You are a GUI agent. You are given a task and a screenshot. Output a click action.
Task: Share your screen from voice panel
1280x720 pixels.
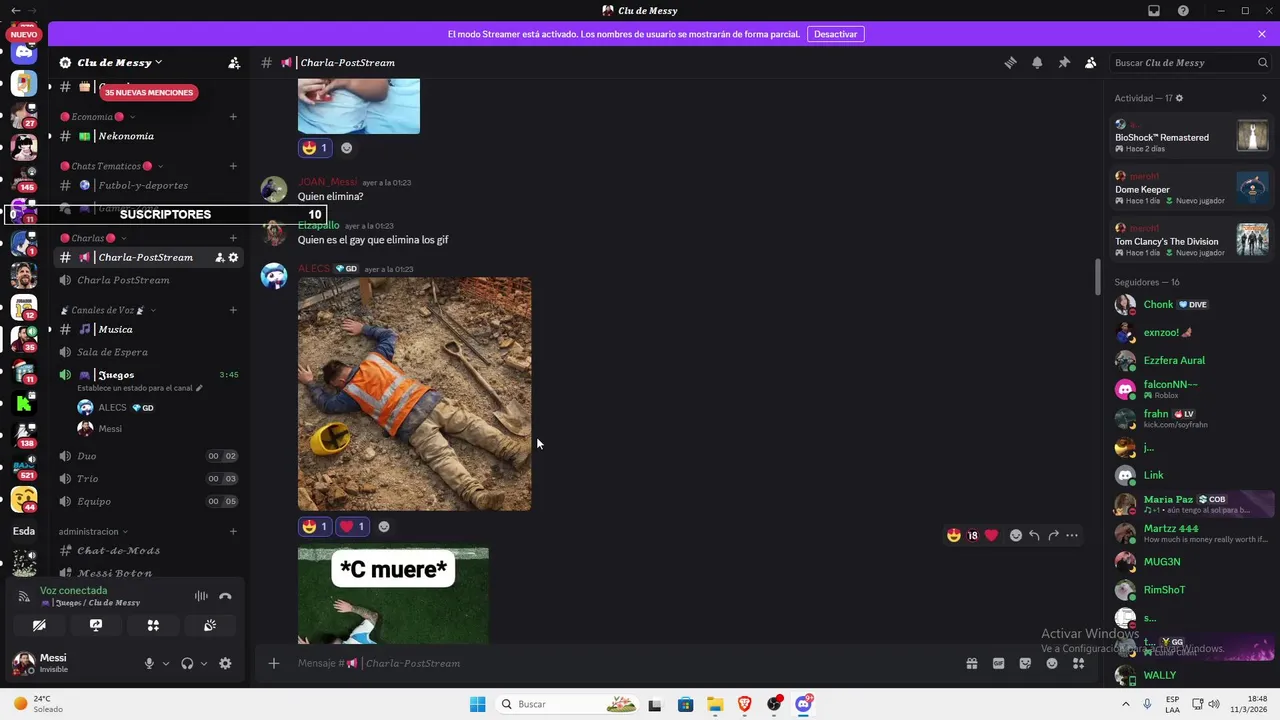click(96, 625)
